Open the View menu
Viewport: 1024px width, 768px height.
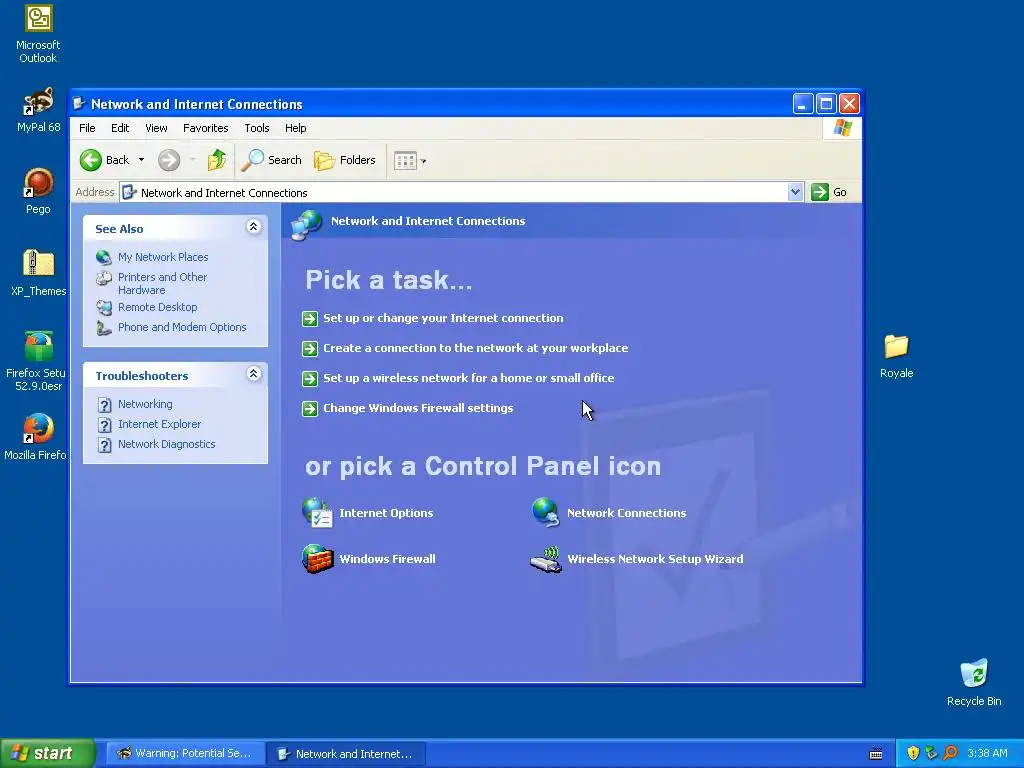point(156,128)
